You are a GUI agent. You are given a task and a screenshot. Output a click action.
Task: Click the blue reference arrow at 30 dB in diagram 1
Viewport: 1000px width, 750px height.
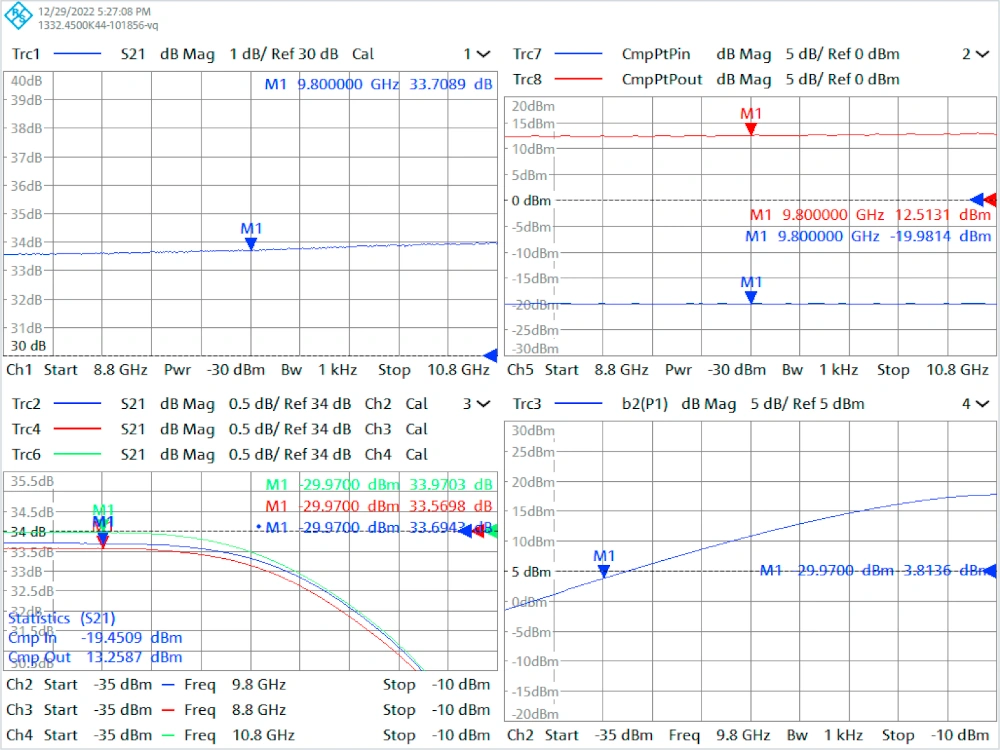point(490,355)
